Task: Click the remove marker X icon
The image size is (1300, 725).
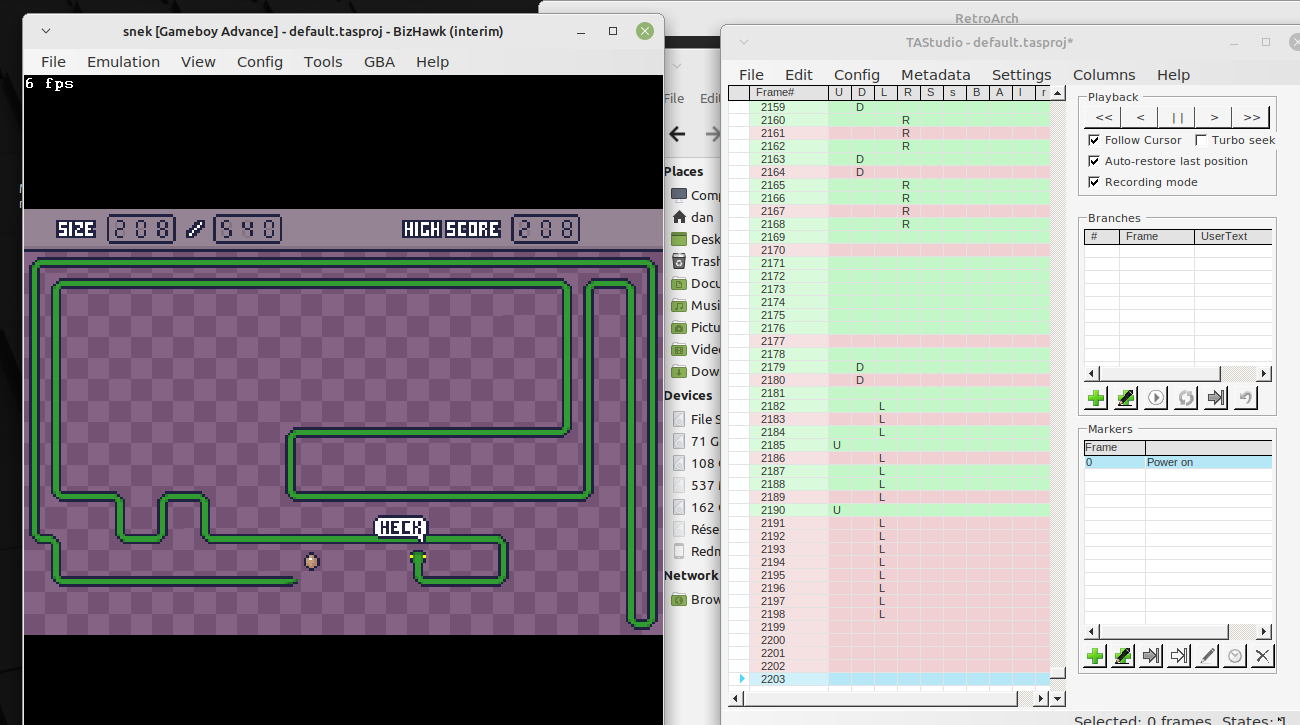Action: [x=1263, y=656]
